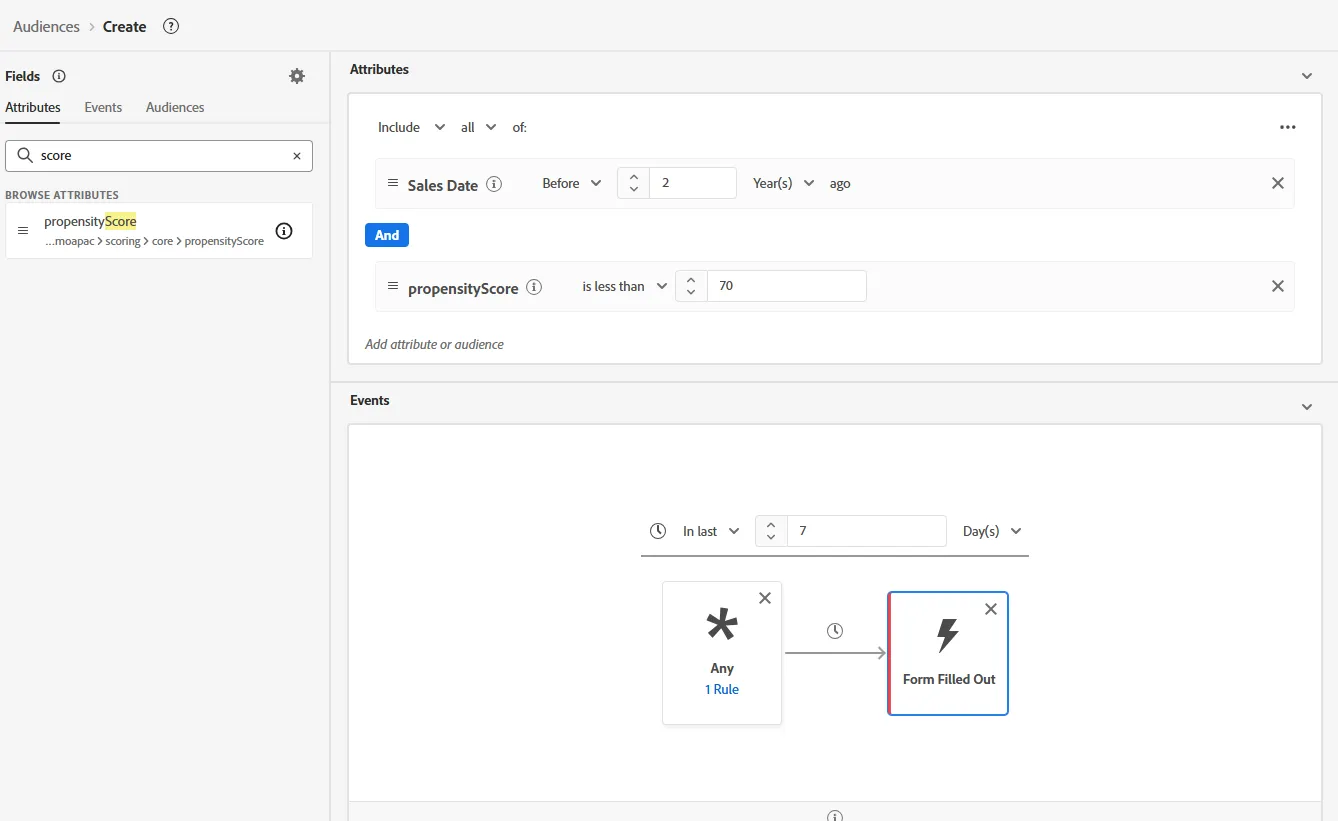Click the Sales Date row drag handle
Image resolution: width=1338 pixels, height=821 pixels.
(393, 183)
